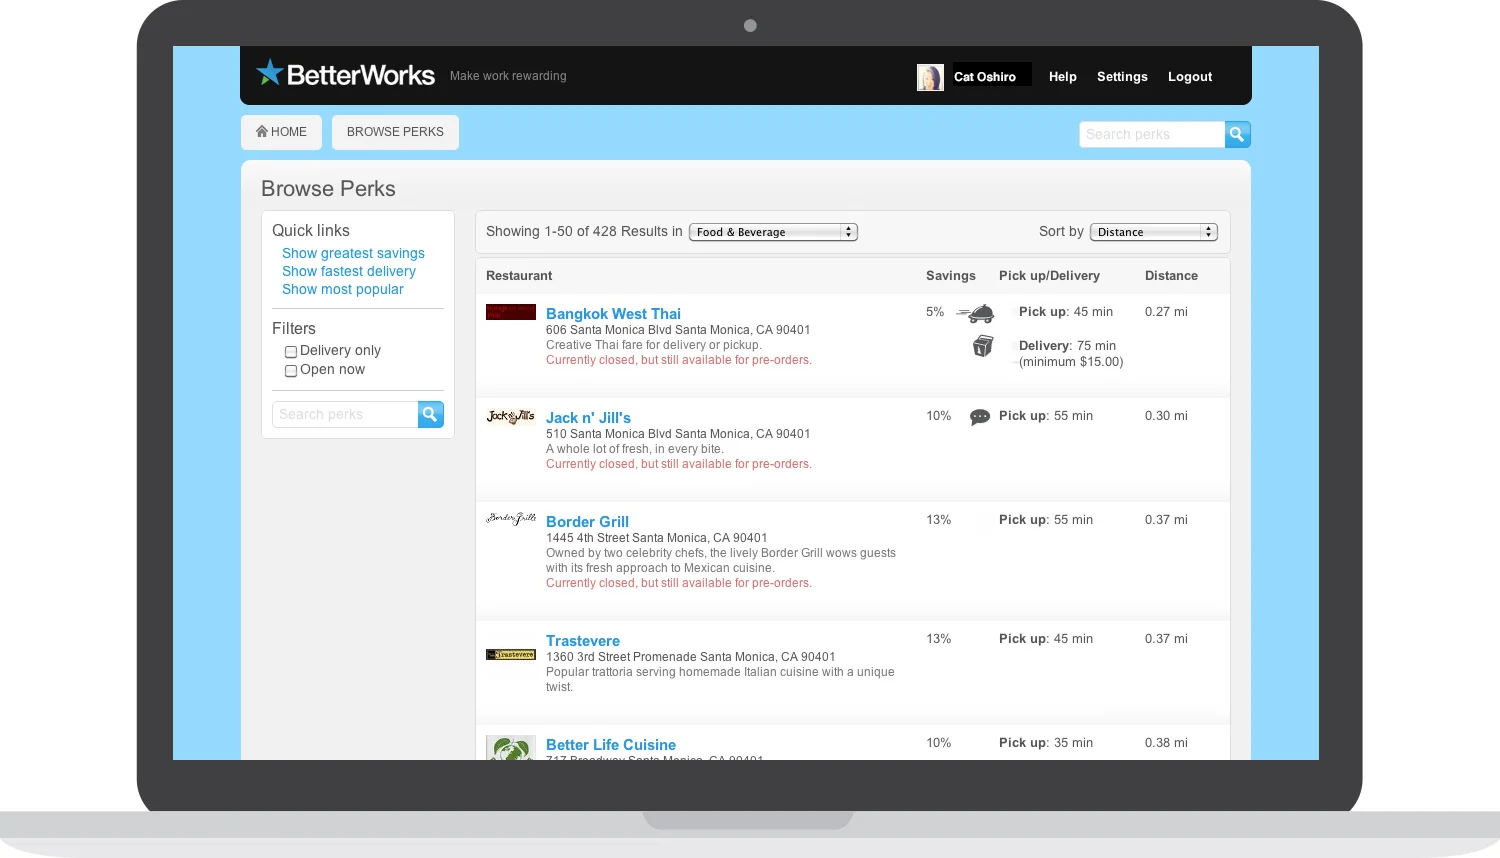Click the 0.30 mi distance value
Screen dimensions: 1500x858
pyautogui.click(x=1166, y=416)
